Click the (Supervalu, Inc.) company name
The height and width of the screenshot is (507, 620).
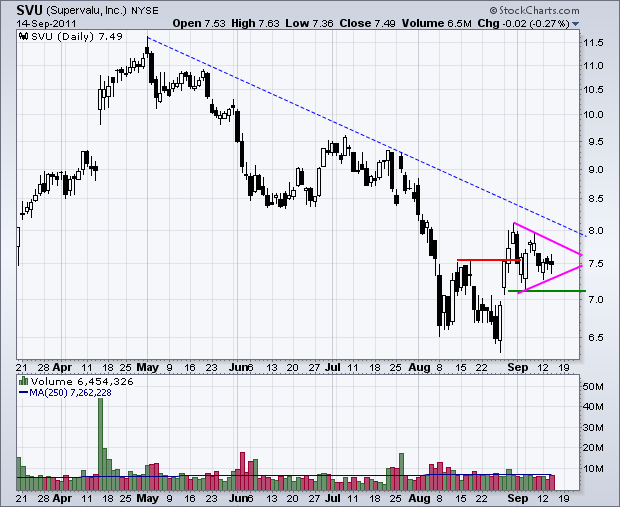tap(86, 11)
